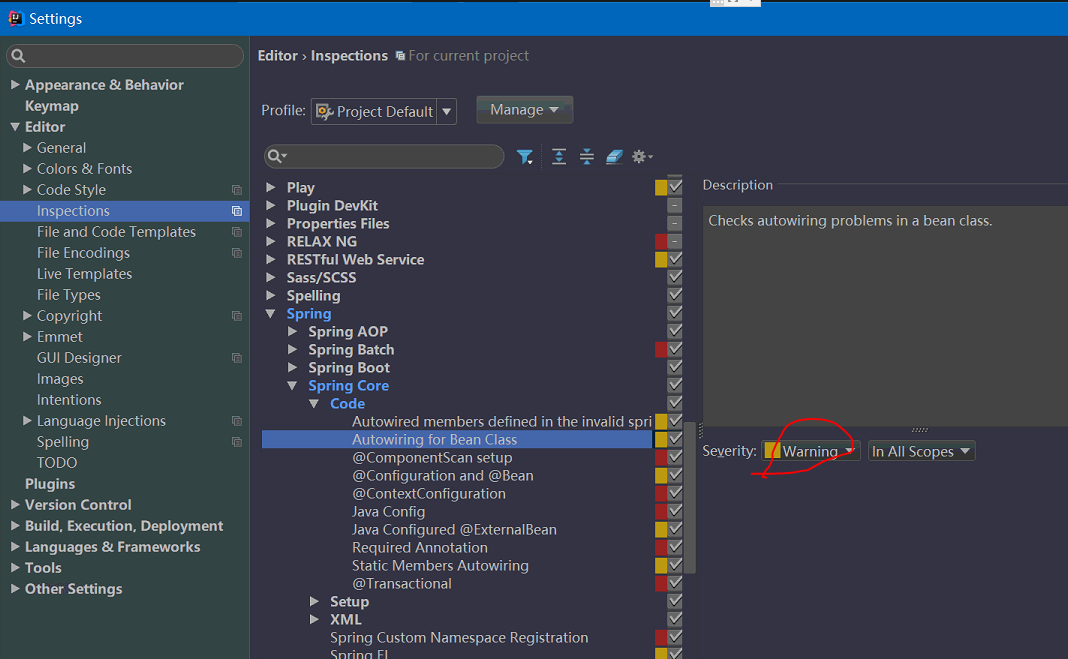Image resolution: width=1068 pixels, height=659 pixels.
Task: Open the In All Scopes dropdown
Action: tap(922, 451)
